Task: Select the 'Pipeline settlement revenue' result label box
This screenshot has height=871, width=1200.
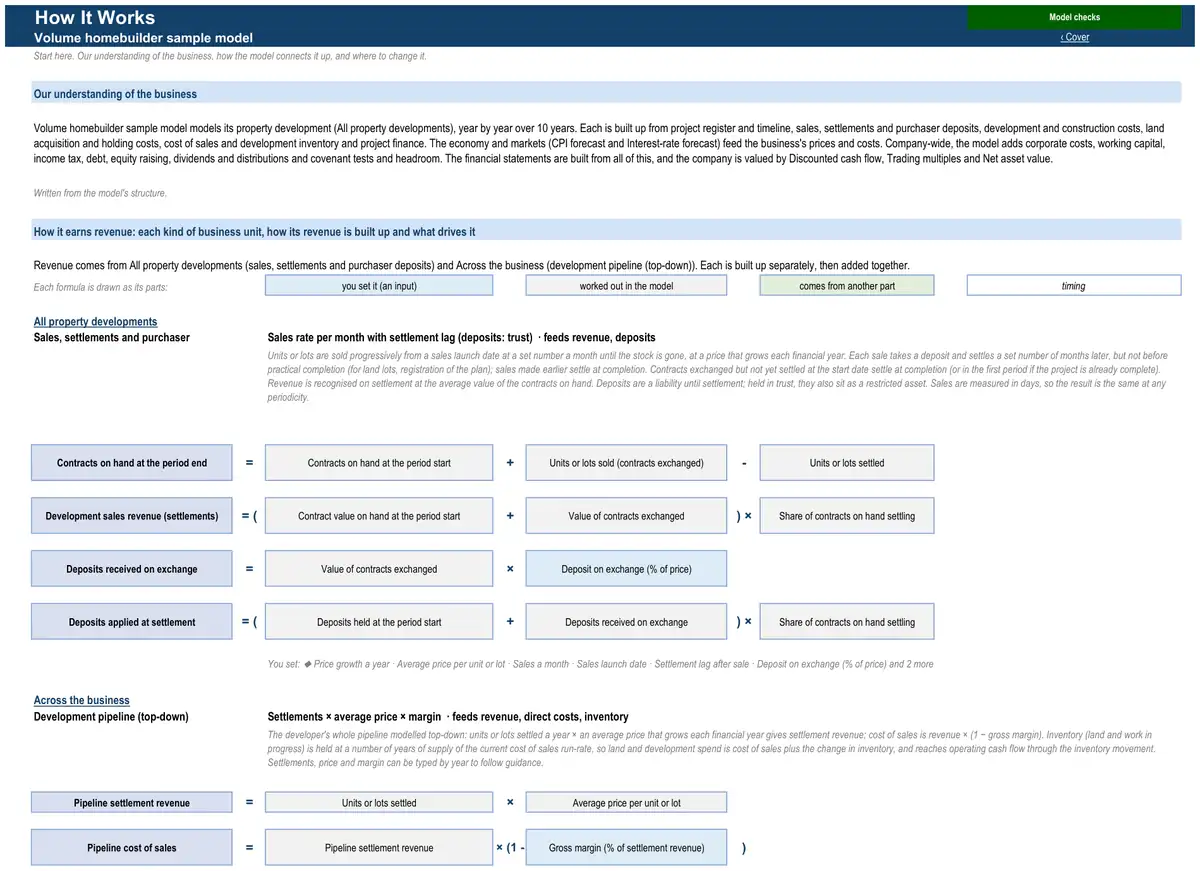Action: tap(132, 803)
